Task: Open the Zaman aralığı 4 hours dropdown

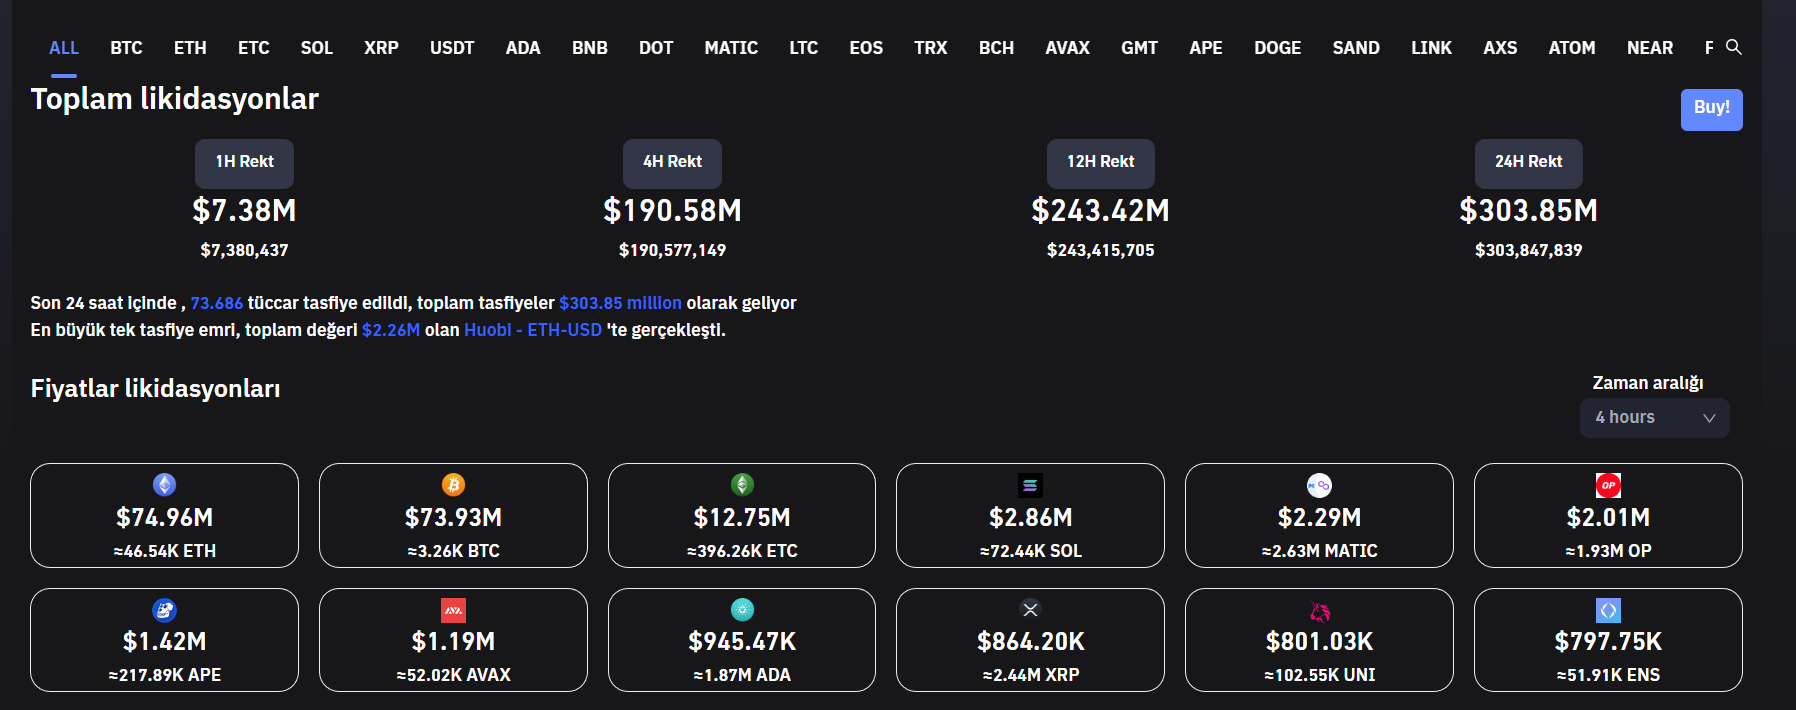Action: (1654, 418)
